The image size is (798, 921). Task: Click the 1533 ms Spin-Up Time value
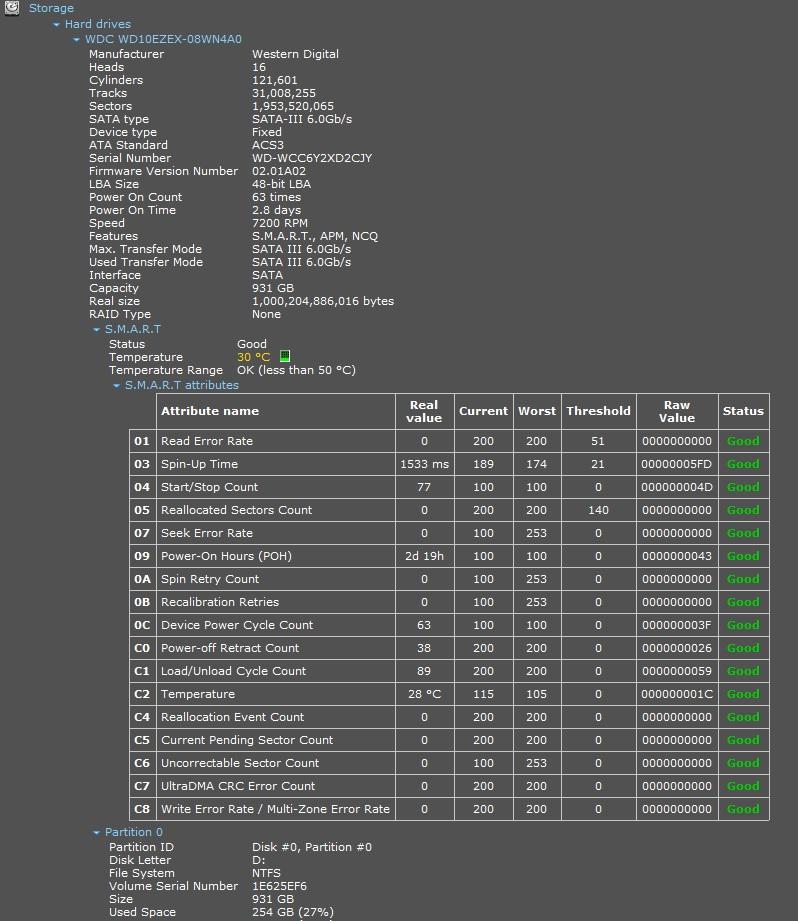[x=424, y=464]
